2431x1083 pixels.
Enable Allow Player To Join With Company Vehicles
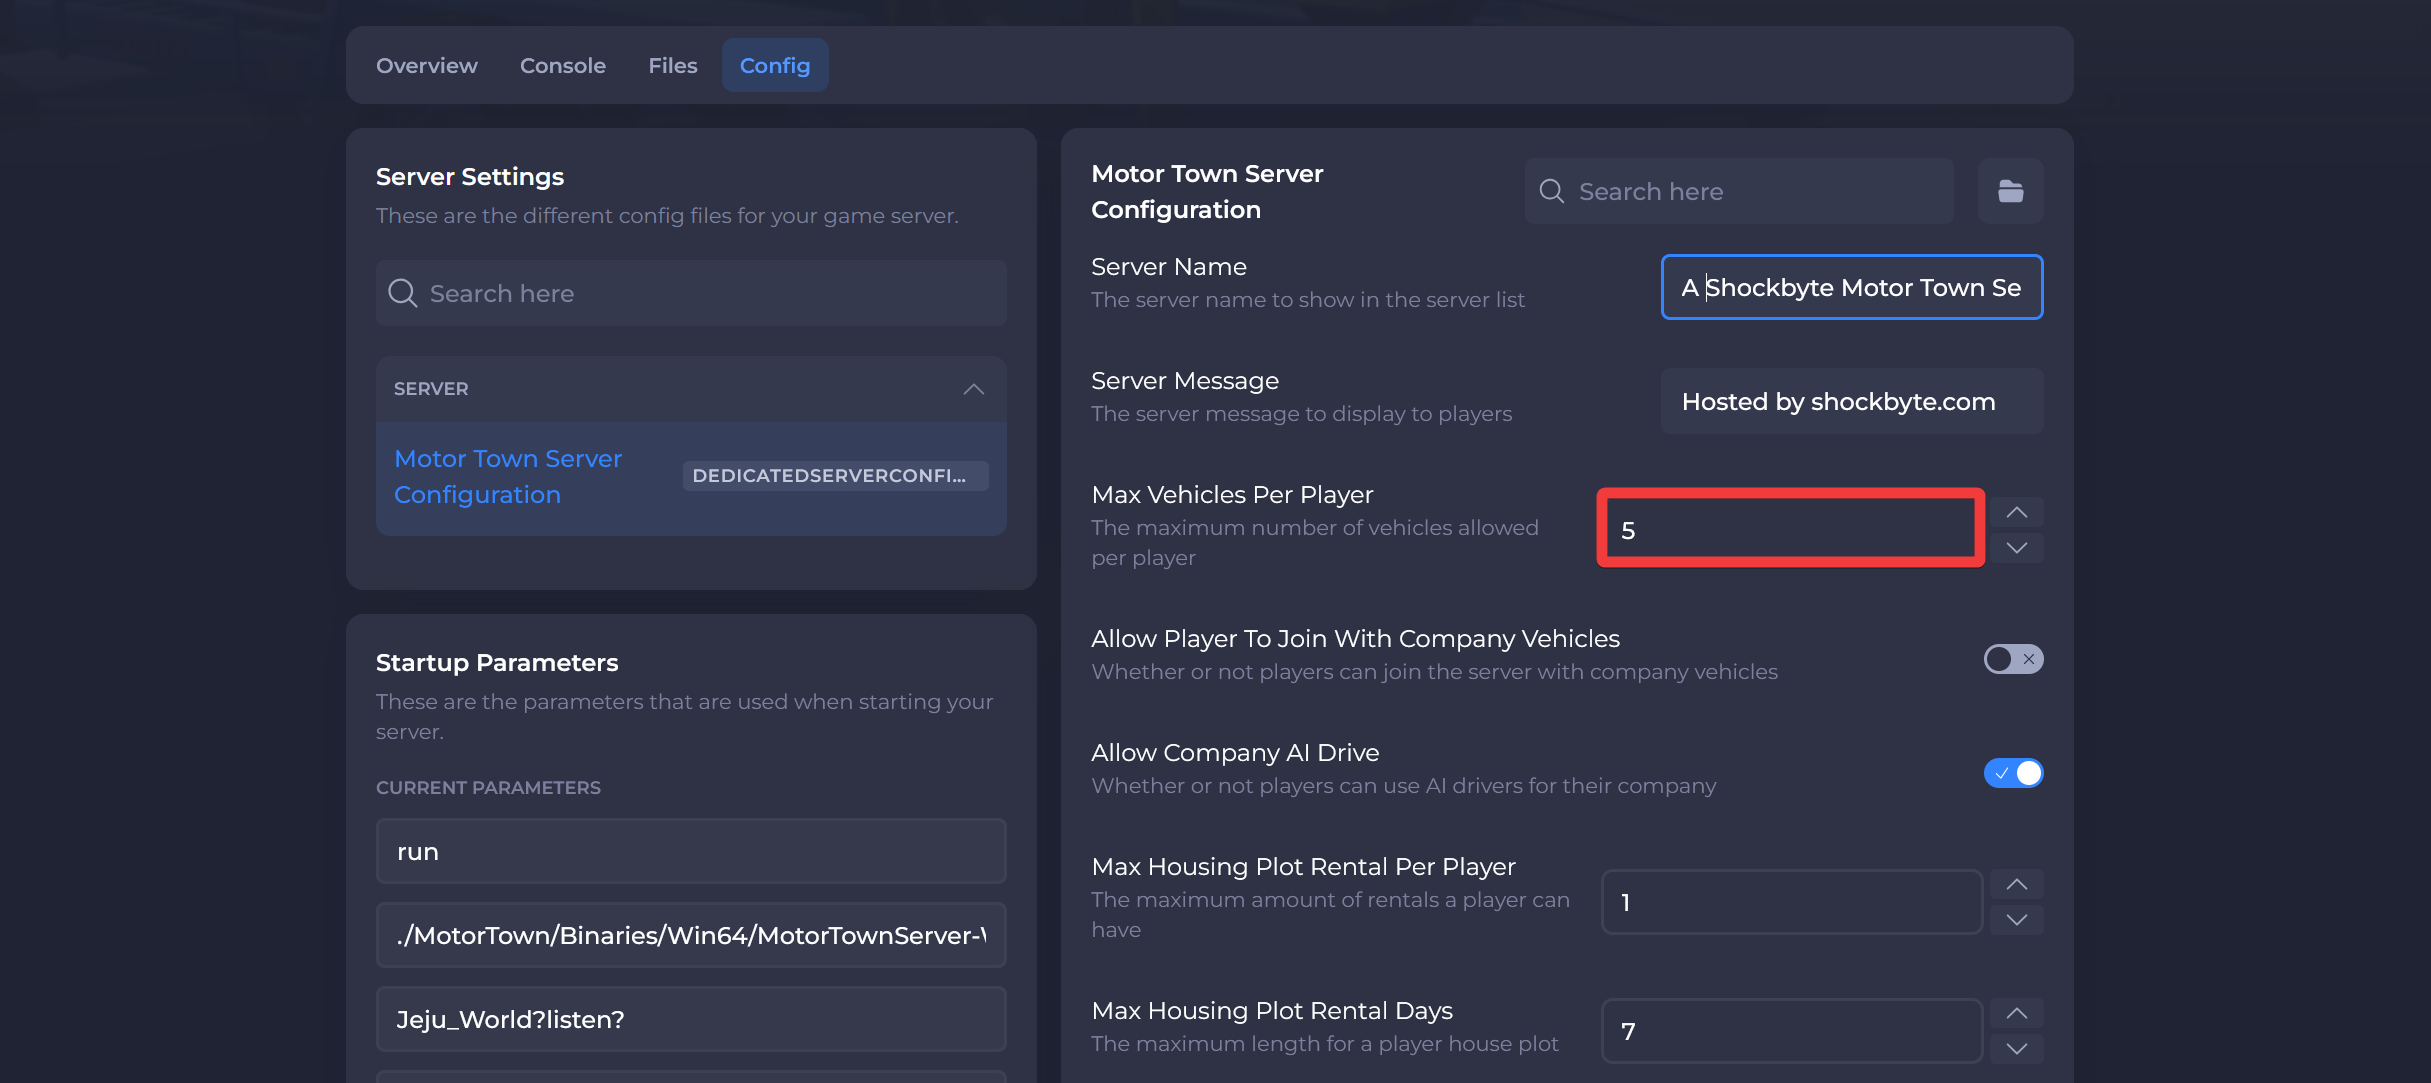coord(2013,659)
